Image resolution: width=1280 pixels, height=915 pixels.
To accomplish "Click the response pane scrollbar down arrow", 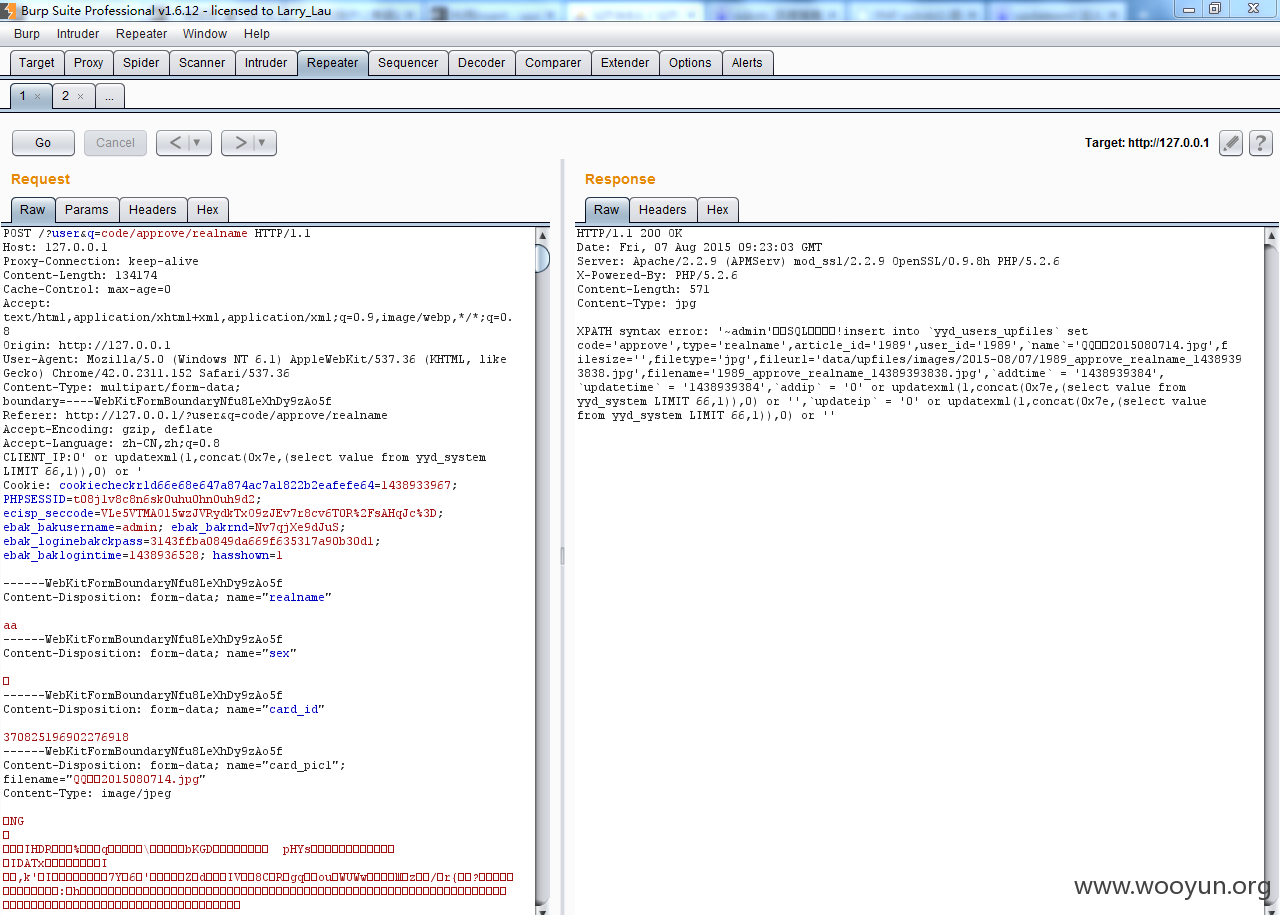I will [1271, 909].
